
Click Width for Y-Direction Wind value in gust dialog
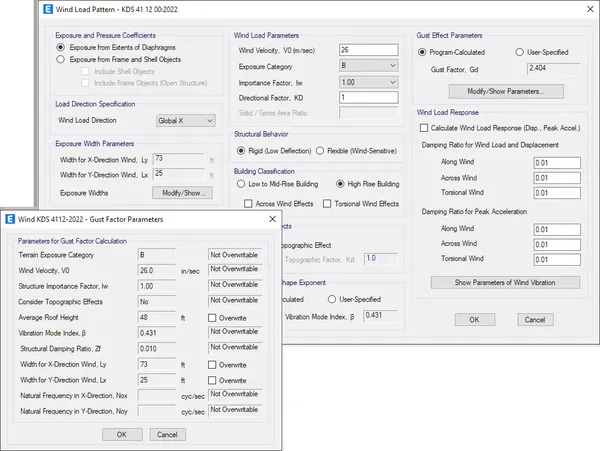coord(157,380)
